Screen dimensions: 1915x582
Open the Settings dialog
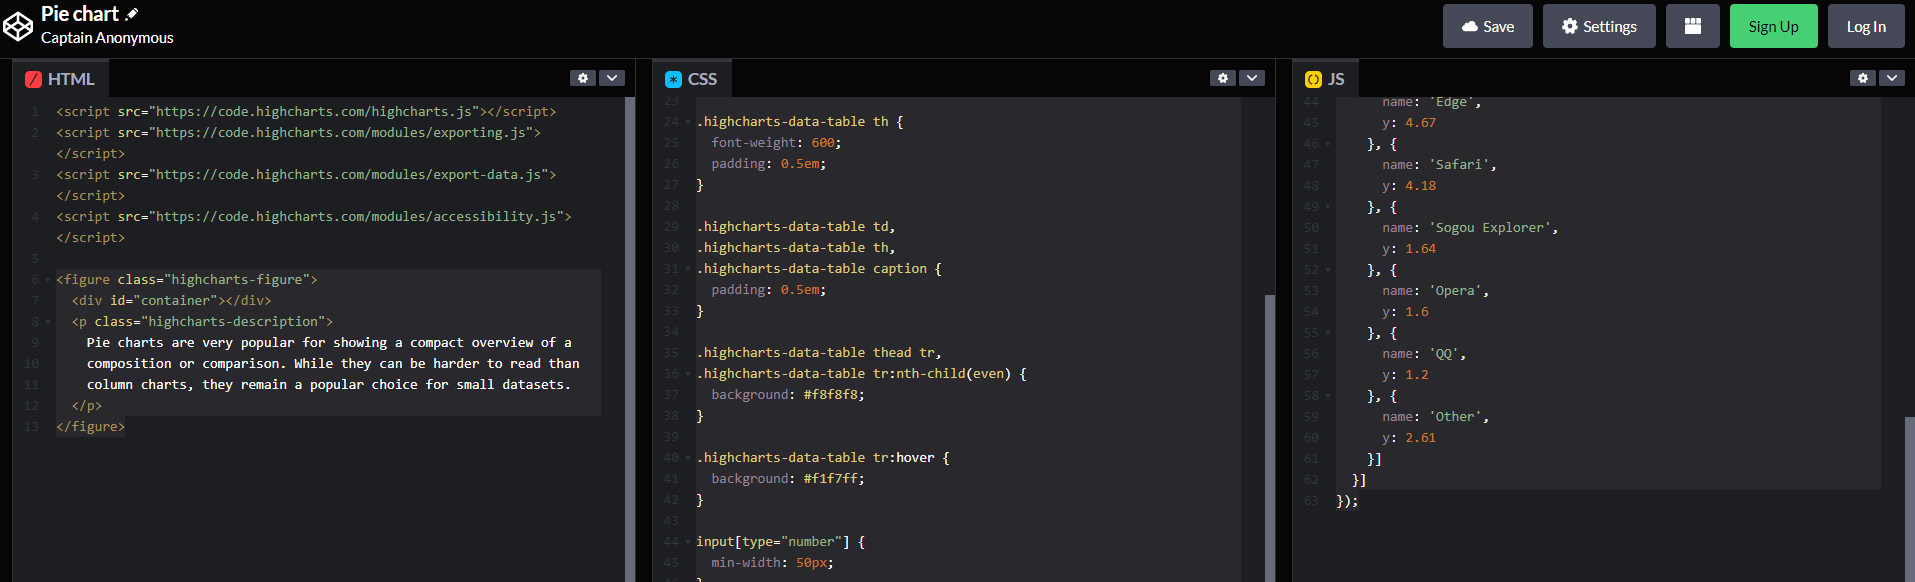(x=1599, y=26)
